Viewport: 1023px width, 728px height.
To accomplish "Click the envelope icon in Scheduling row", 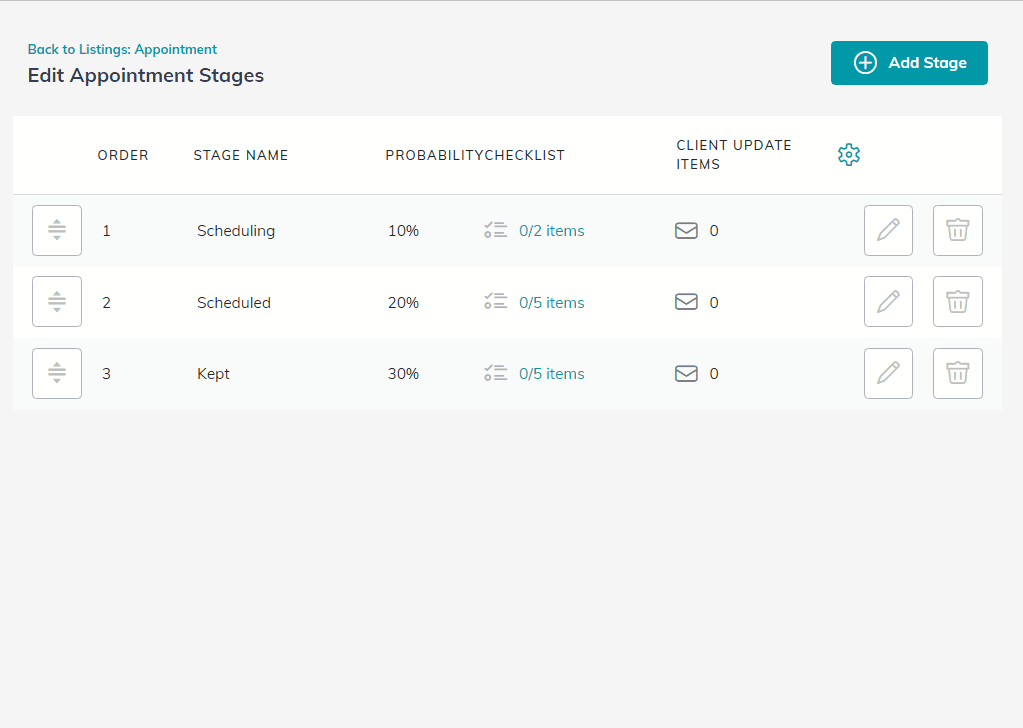I will 686,230.
